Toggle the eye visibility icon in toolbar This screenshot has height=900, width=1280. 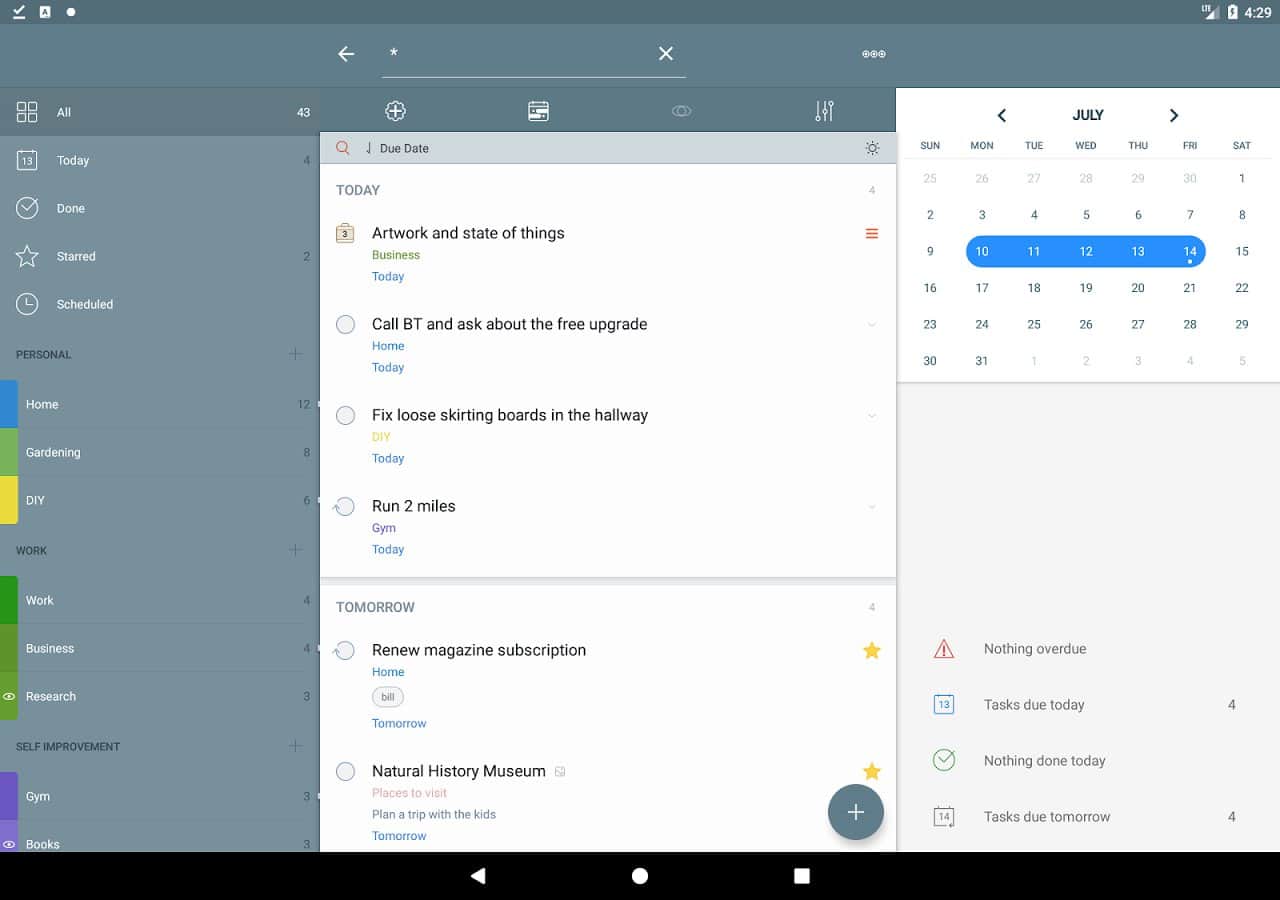click(681, 111)
